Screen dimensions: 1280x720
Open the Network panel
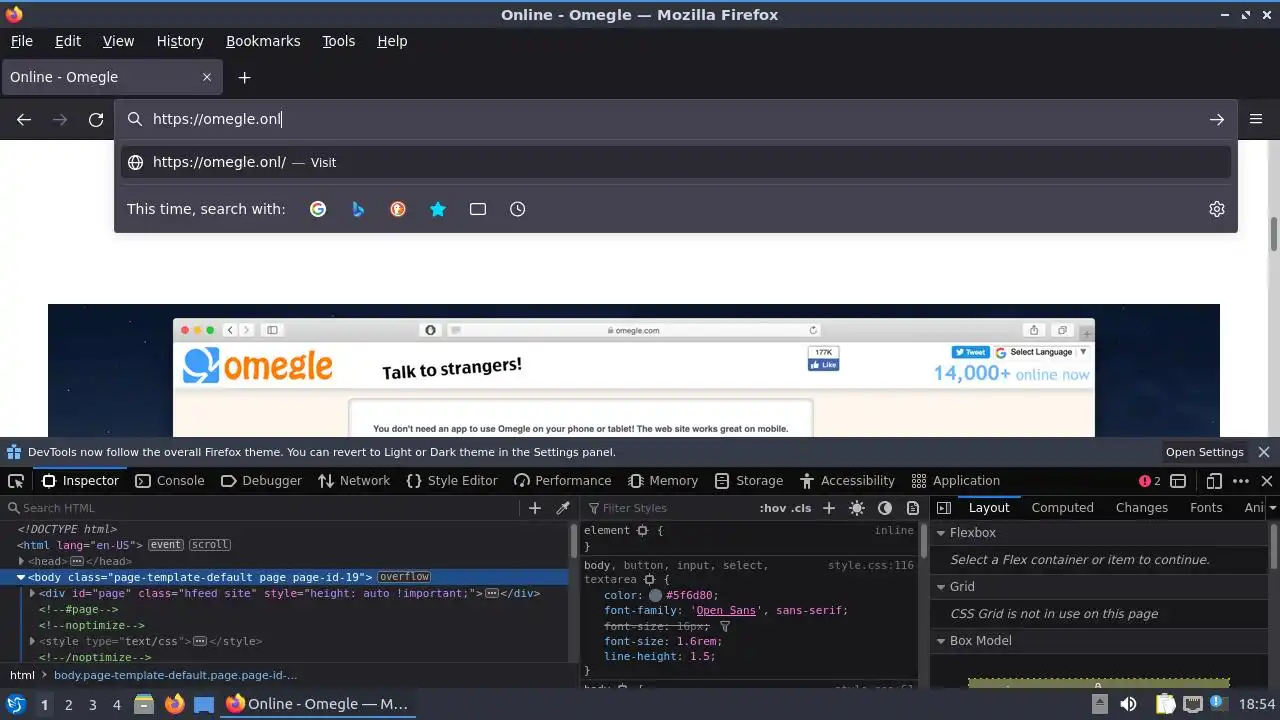354,481
